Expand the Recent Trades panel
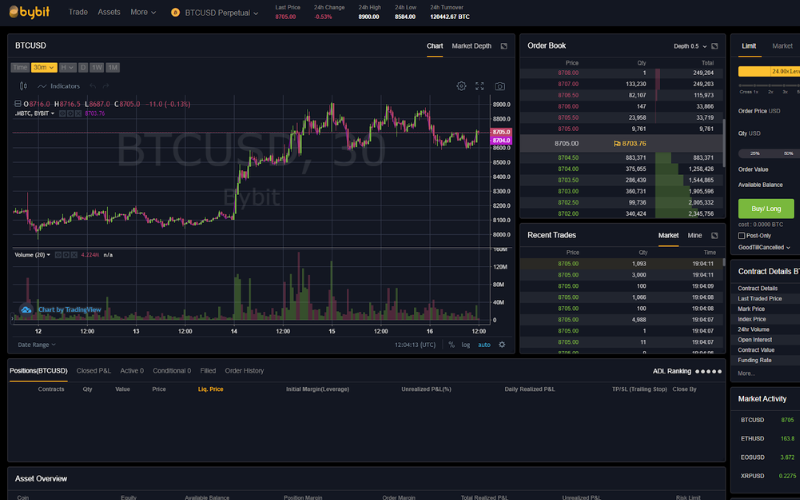The width and height of the screenshot is (800, 500). [x=714, y=235]
